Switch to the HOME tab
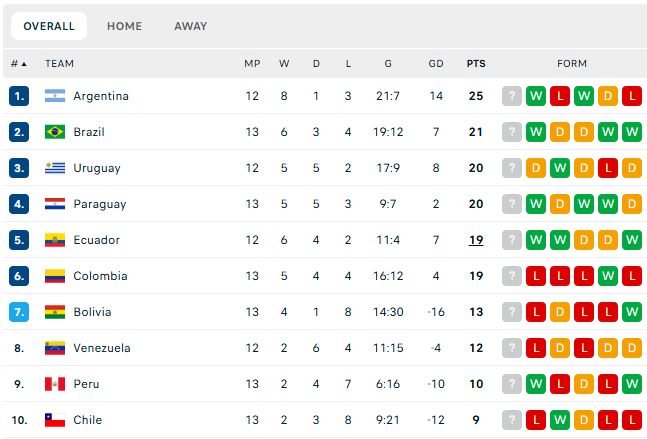 click(124, 26)
